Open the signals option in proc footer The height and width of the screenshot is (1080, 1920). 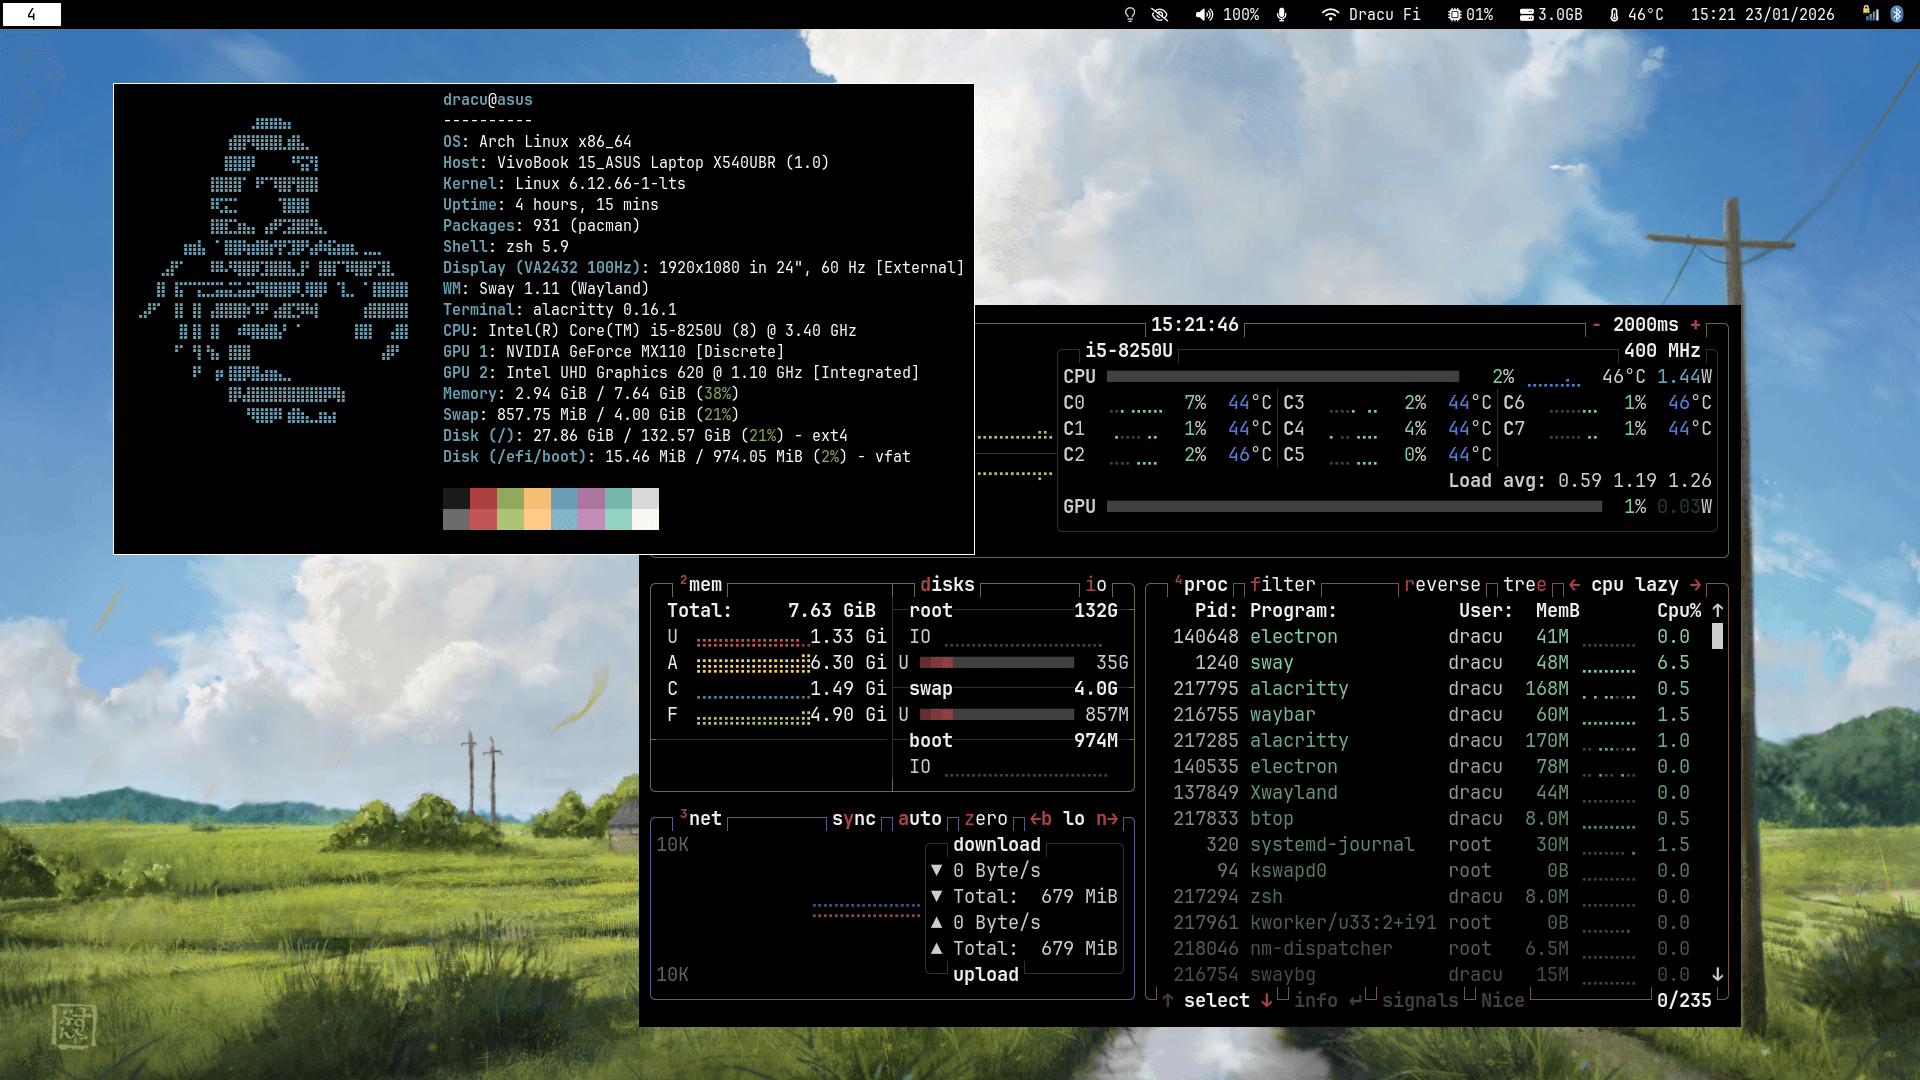tap(1420, 1001)
